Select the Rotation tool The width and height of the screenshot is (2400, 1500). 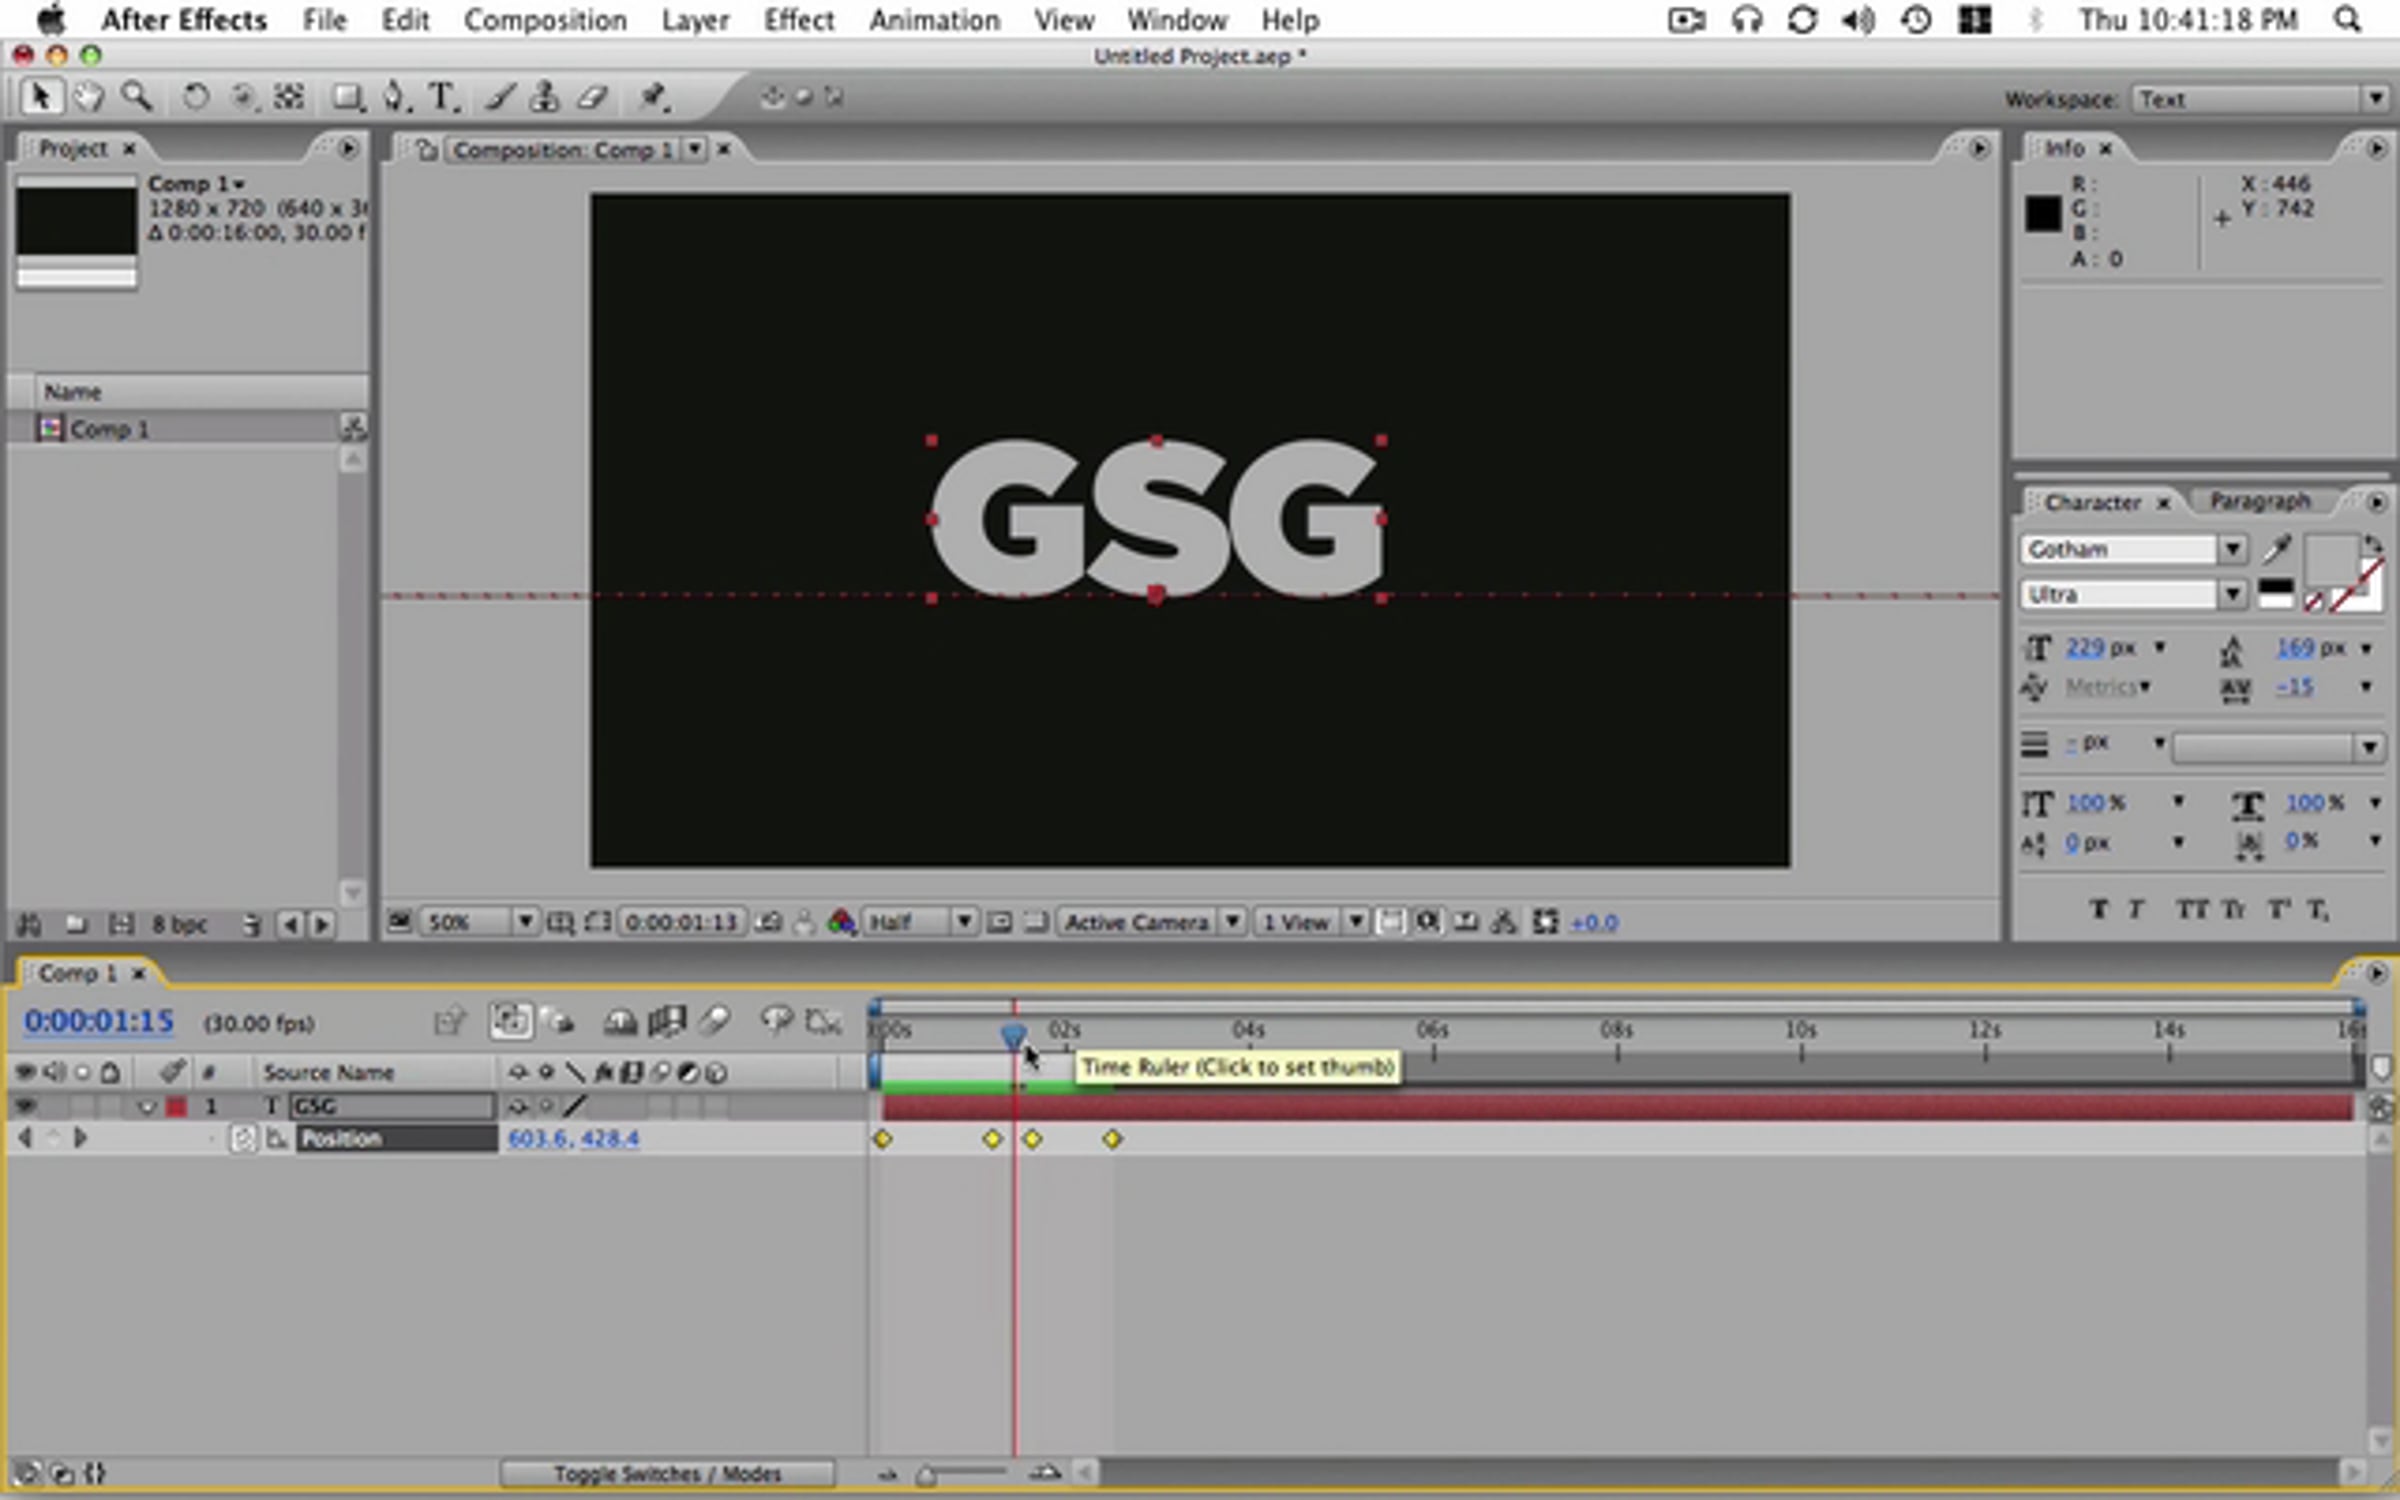click(195, 97)
